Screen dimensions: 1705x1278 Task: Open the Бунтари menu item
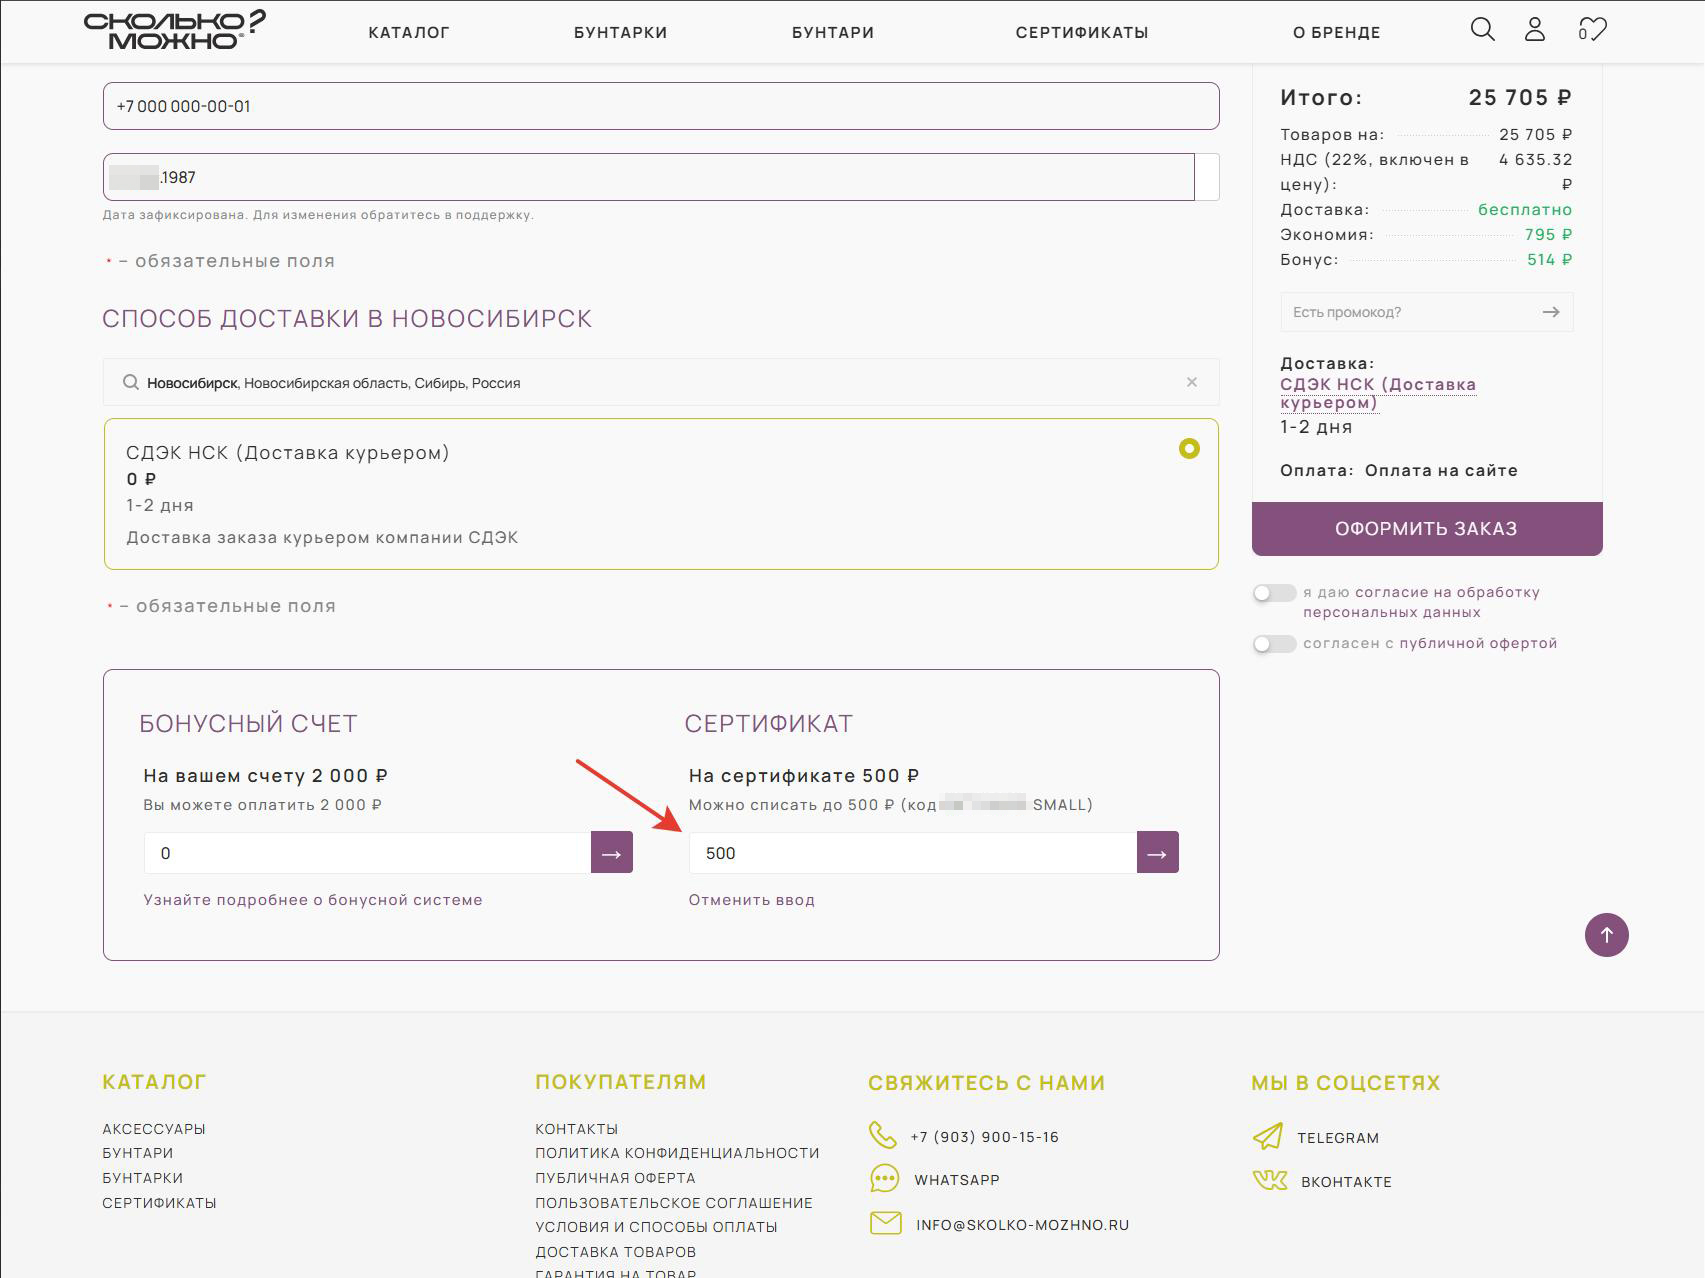point(833,32)
